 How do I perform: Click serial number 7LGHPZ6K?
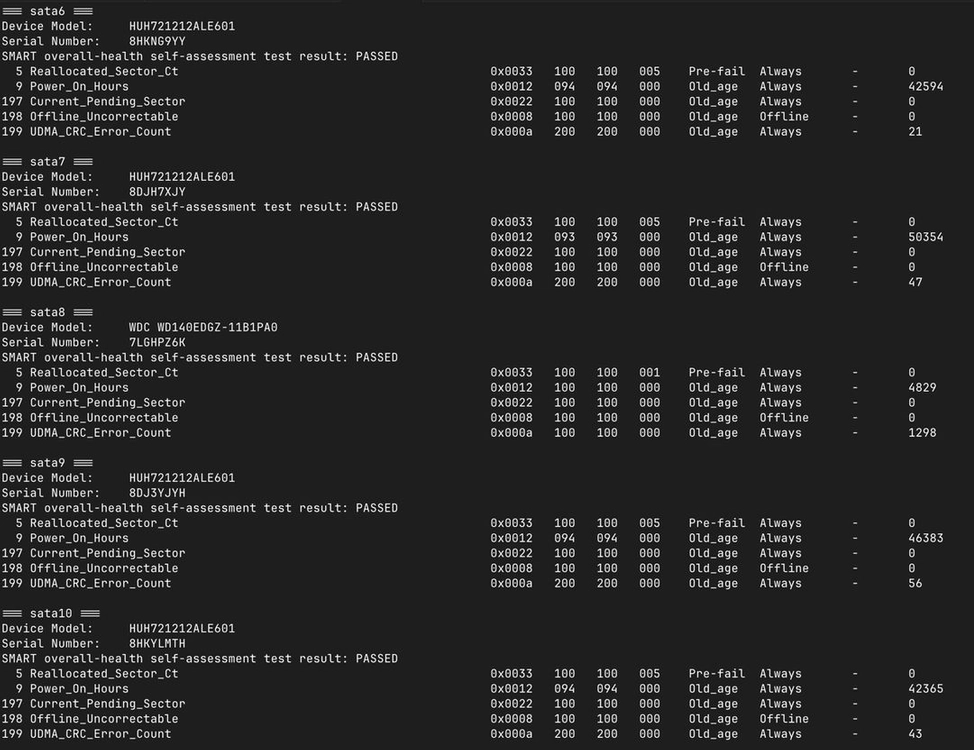(157, 342)
